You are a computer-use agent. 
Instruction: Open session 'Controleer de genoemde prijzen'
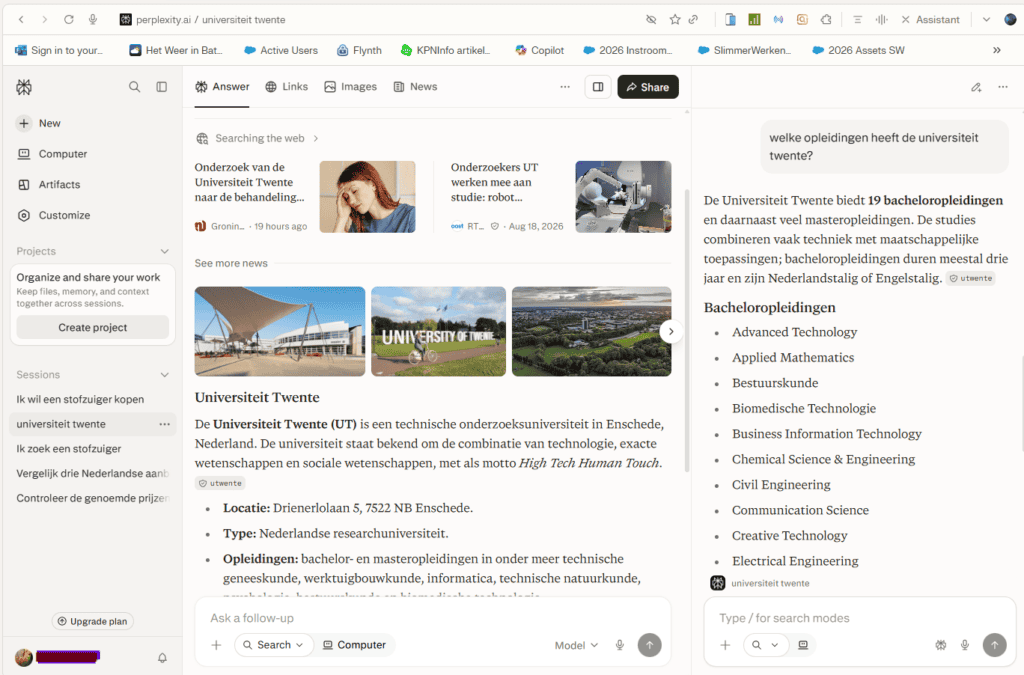(92, 499)
